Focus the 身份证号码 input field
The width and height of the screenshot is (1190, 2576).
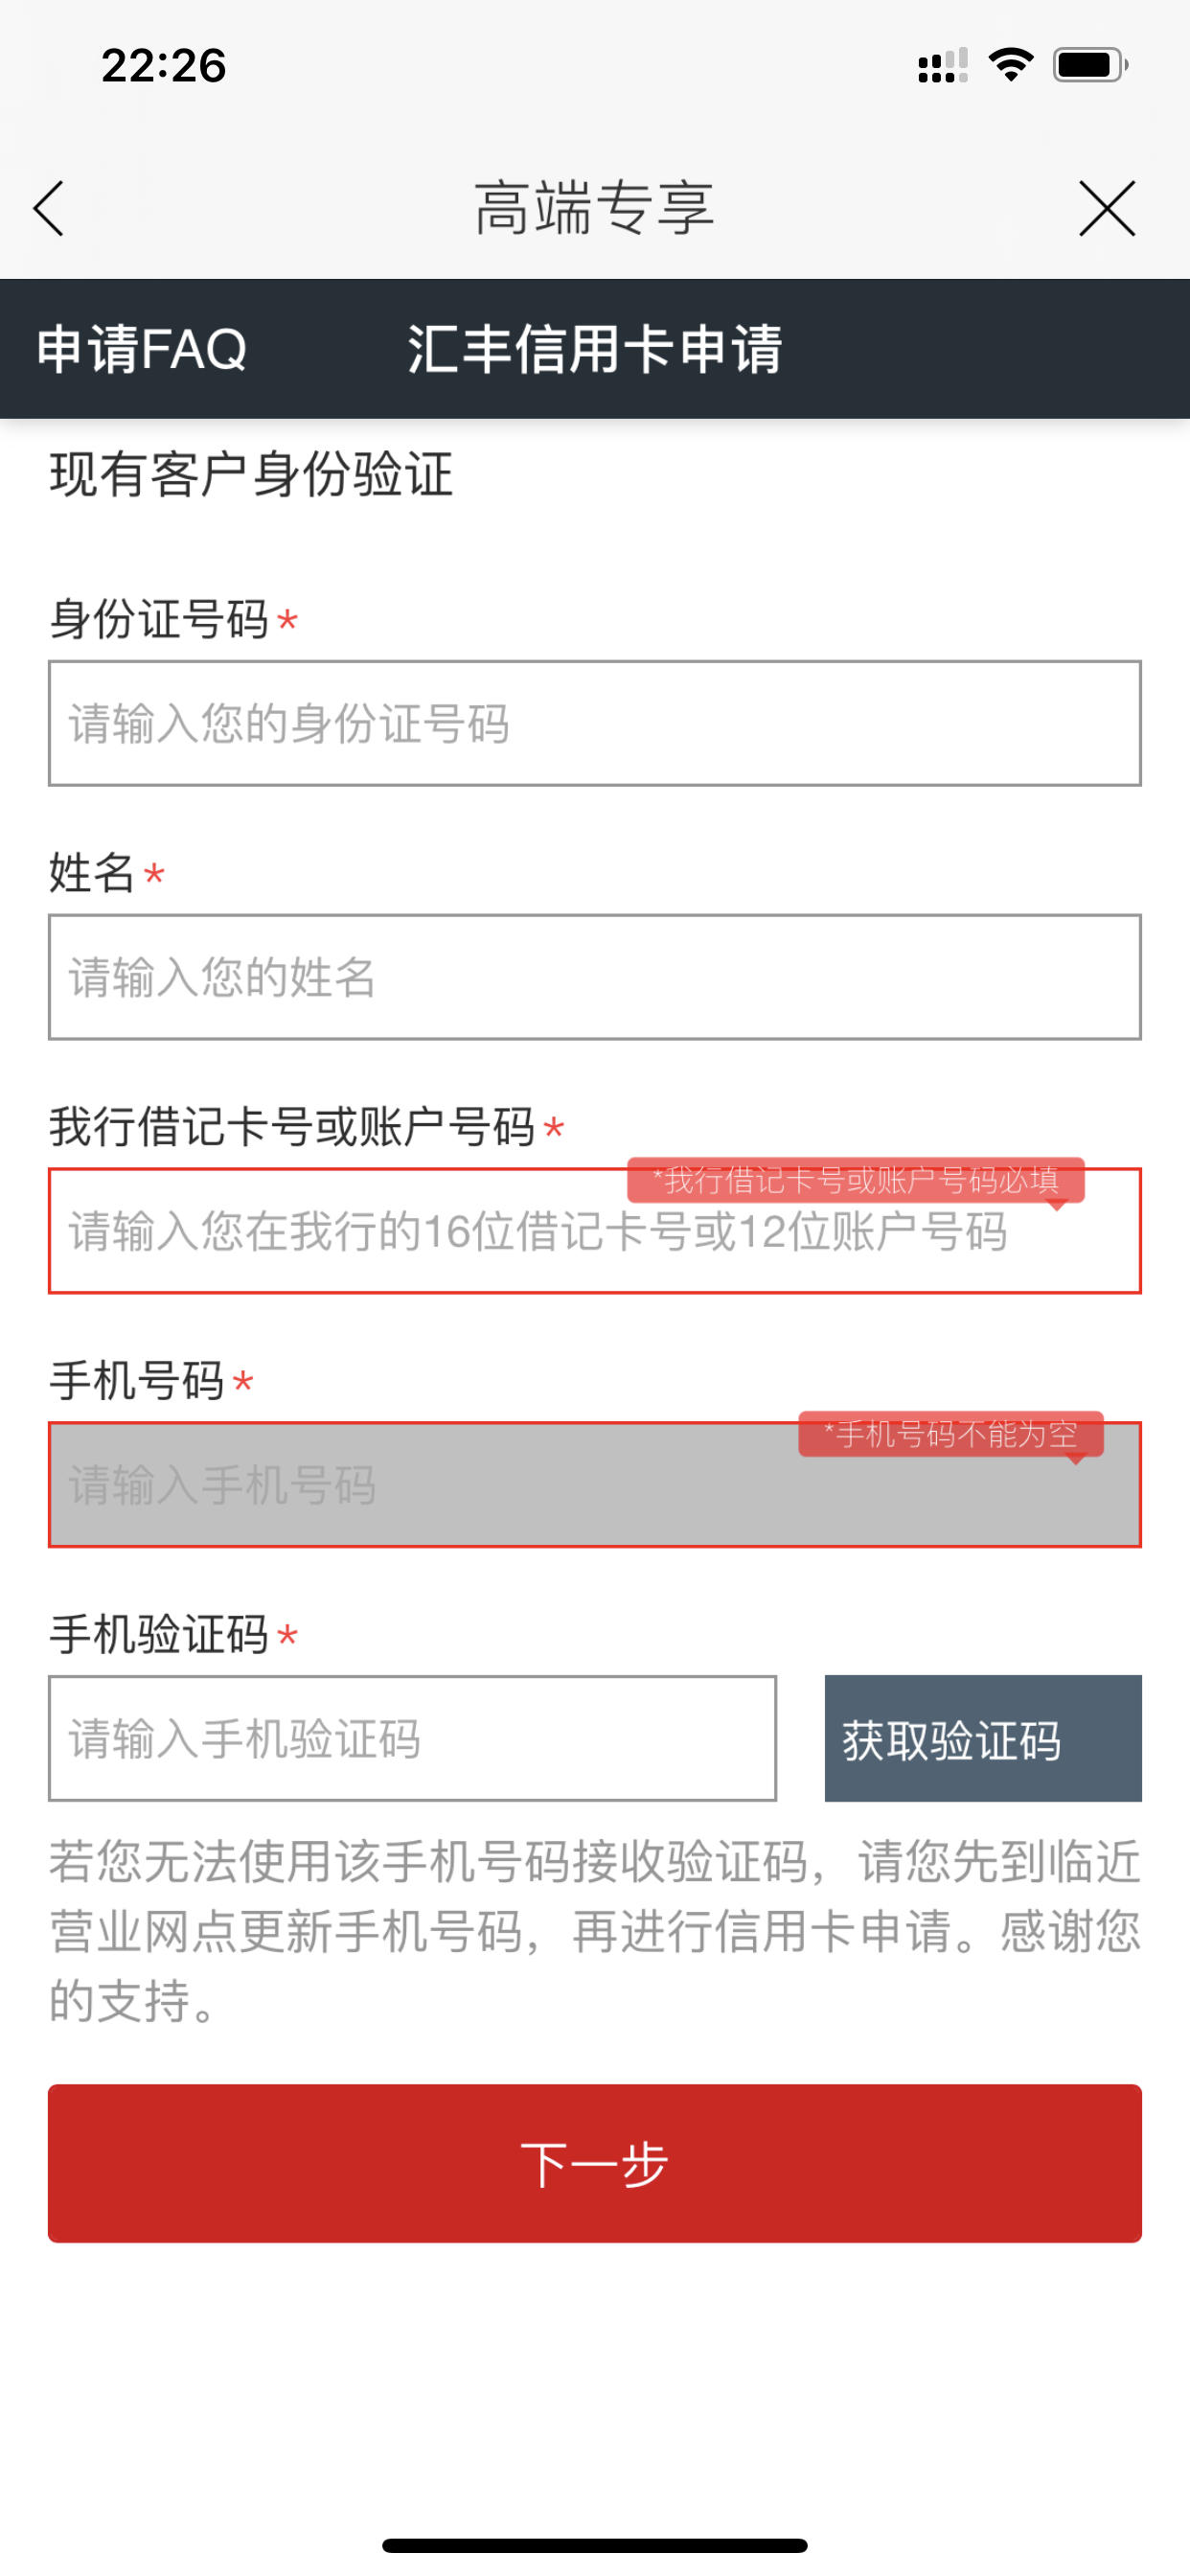pos(594,723)
